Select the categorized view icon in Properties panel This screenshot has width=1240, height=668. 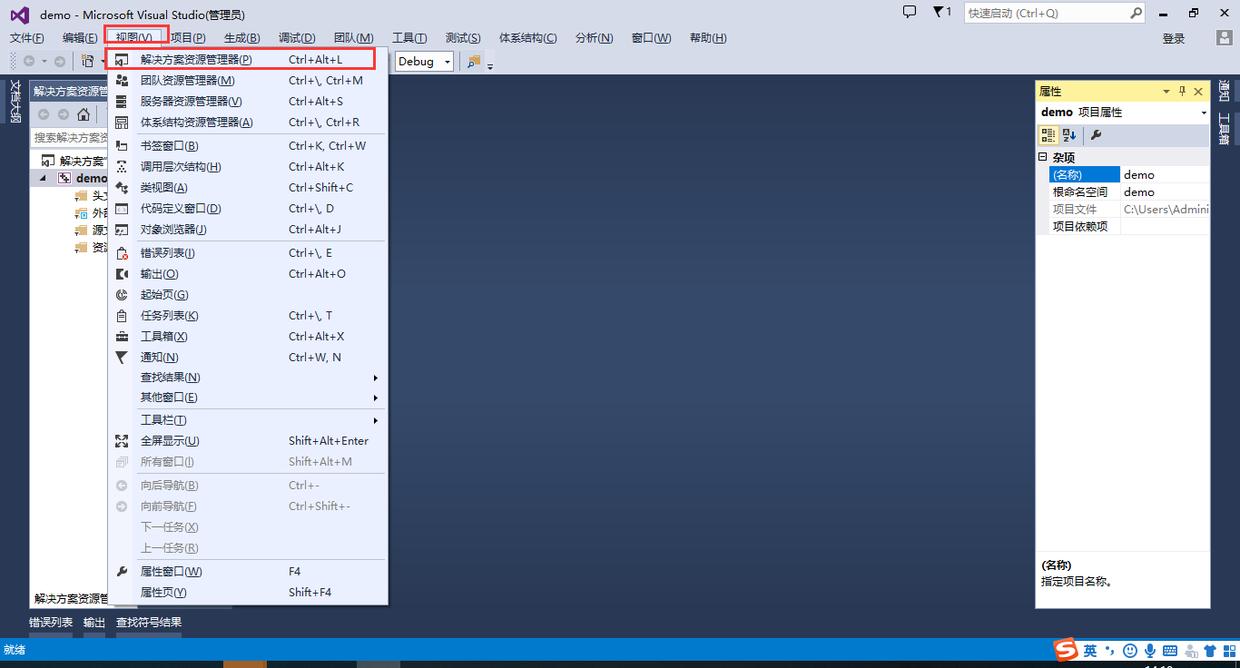tap(1048, 134)
